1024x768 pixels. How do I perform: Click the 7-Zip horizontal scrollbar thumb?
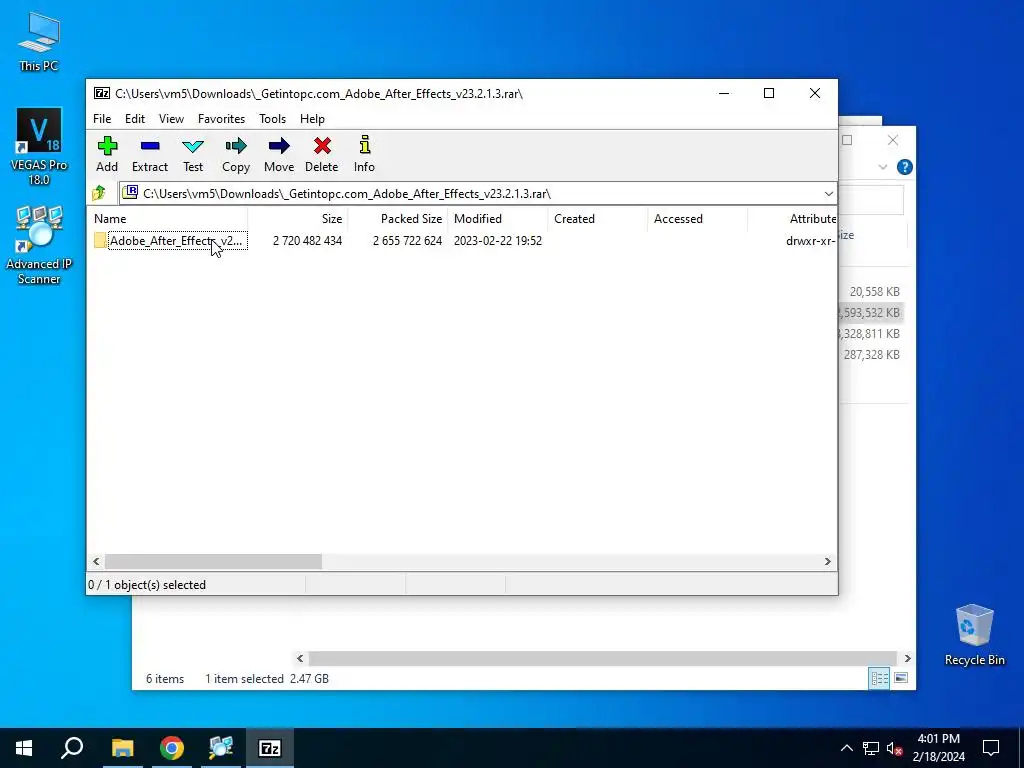(213, 562)
